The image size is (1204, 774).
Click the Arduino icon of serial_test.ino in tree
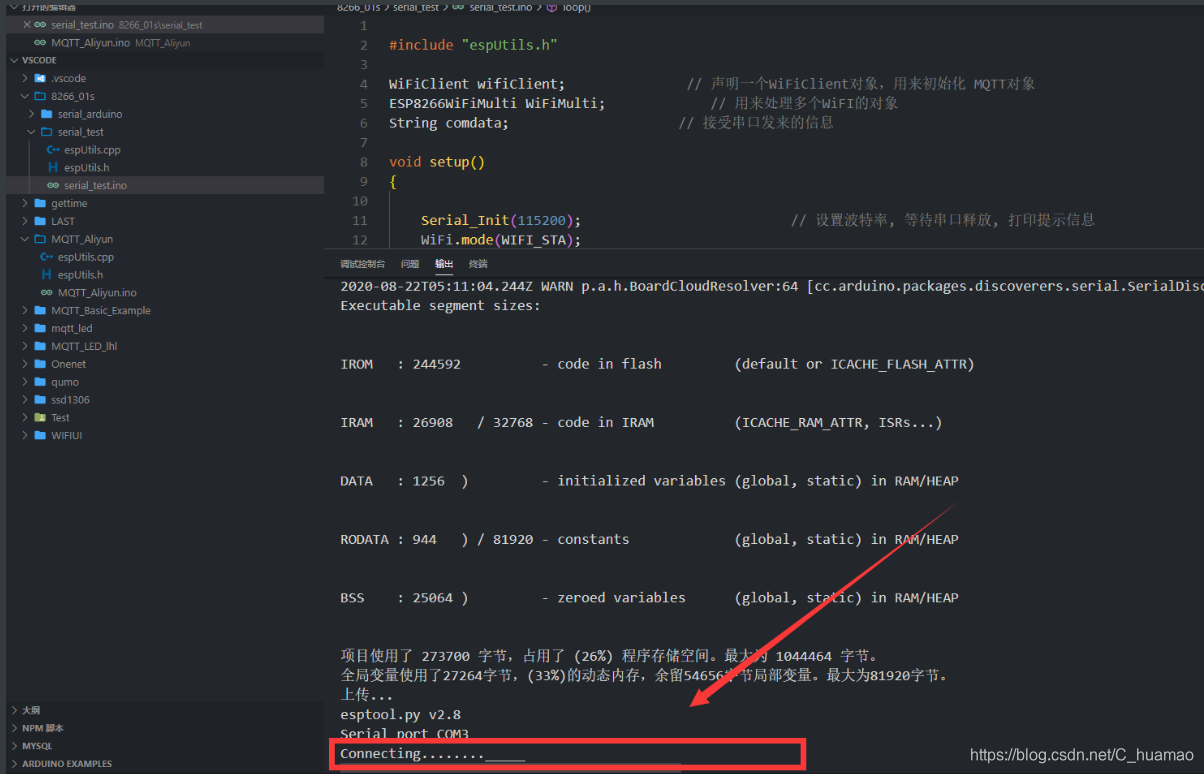pyautogui.click(x=53, y=186)
